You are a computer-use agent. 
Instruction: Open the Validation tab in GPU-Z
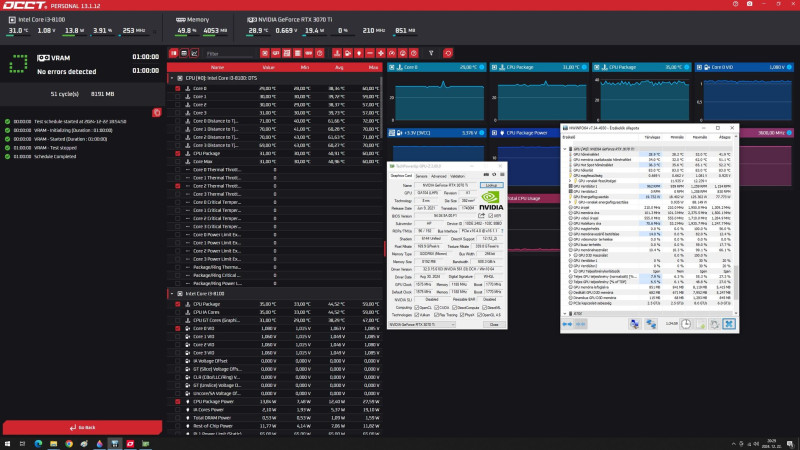(458, 176)
